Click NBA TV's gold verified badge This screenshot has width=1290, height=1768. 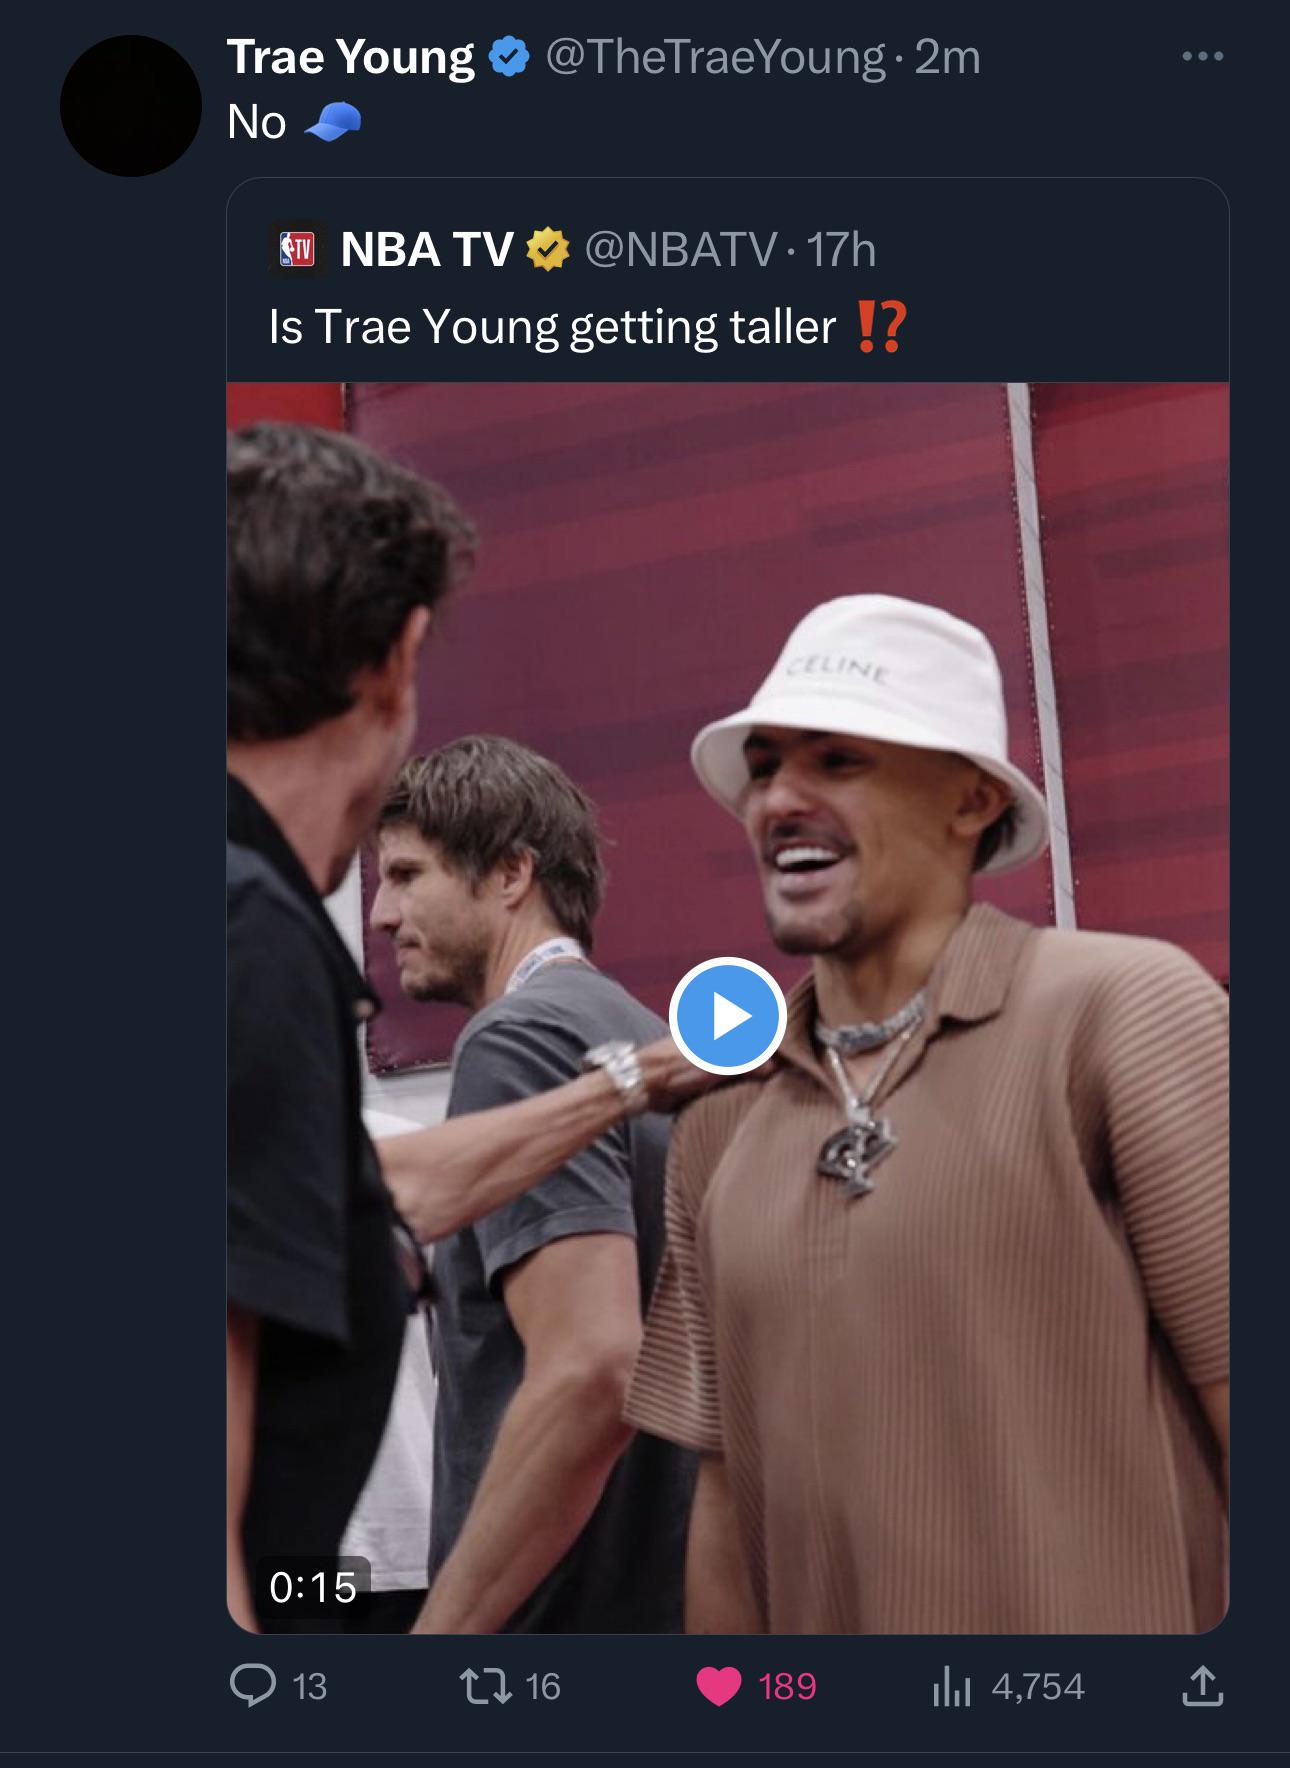tap(548, 250)
